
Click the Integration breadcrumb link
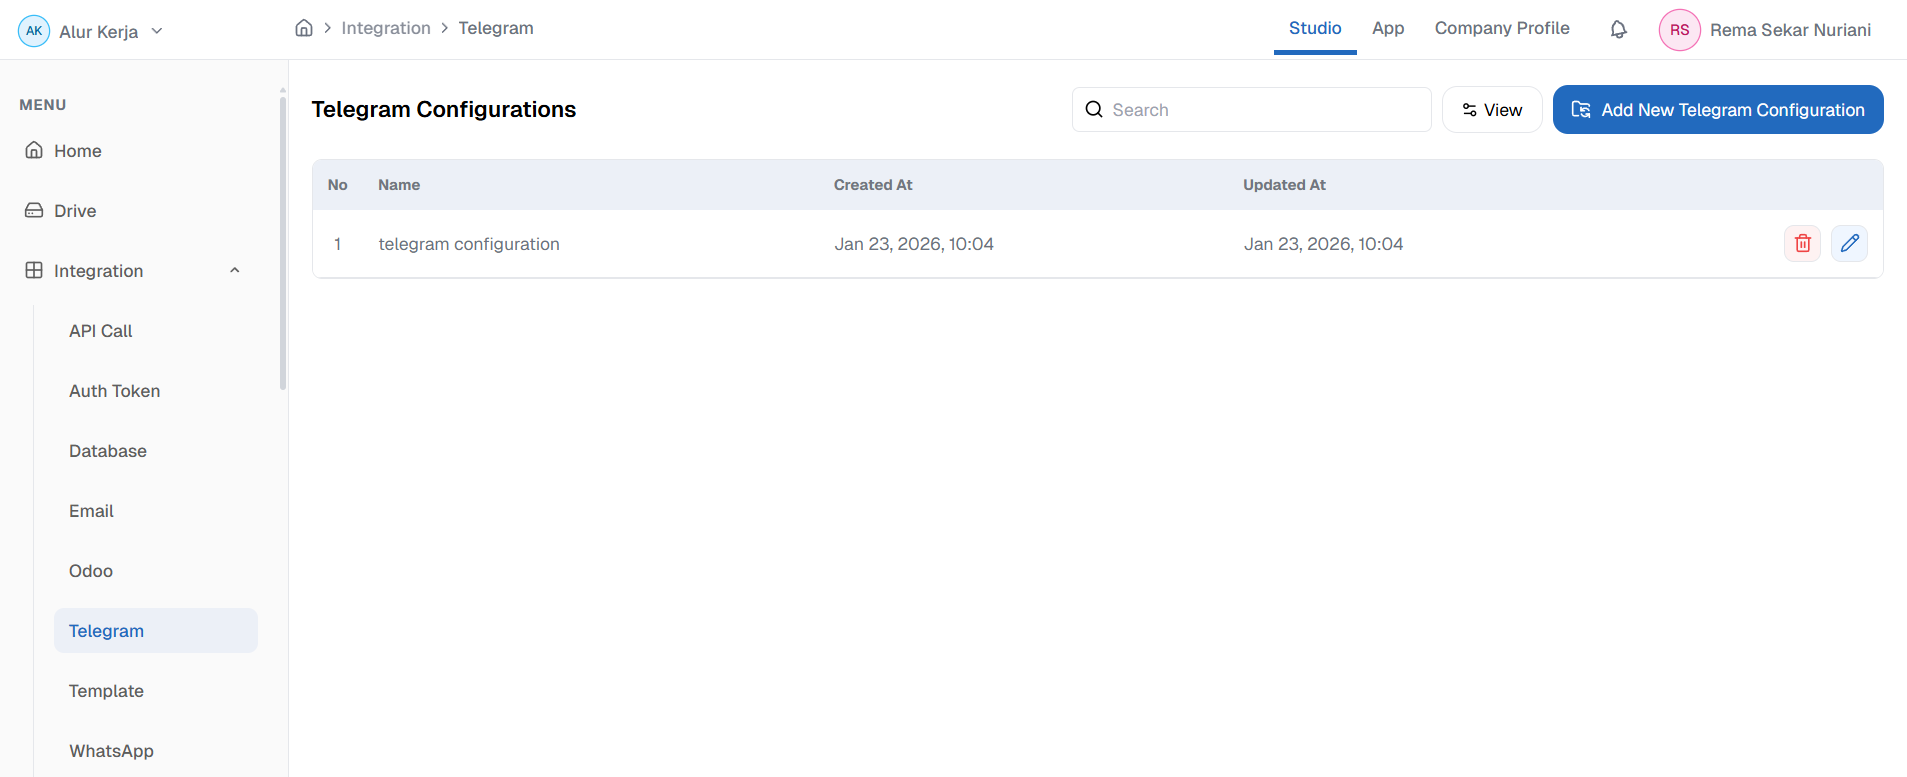pos(386,28)
